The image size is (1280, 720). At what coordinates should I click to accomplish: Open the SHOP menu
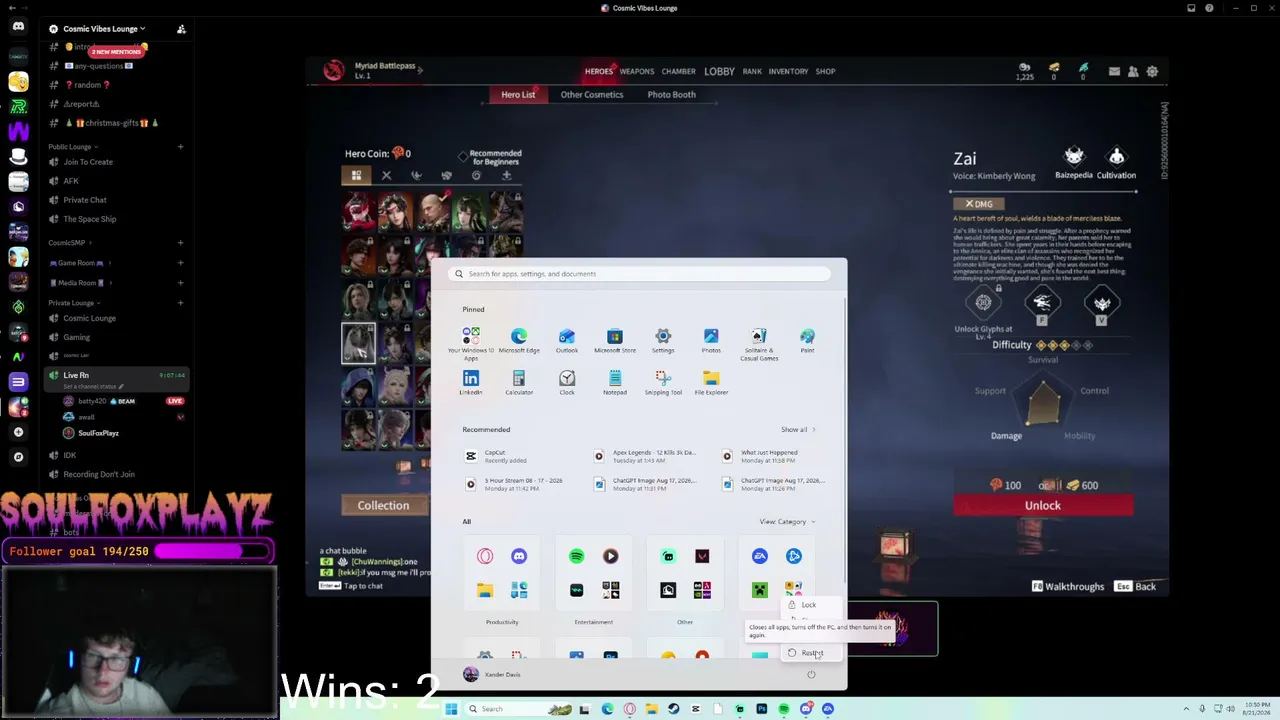point(825,72)
